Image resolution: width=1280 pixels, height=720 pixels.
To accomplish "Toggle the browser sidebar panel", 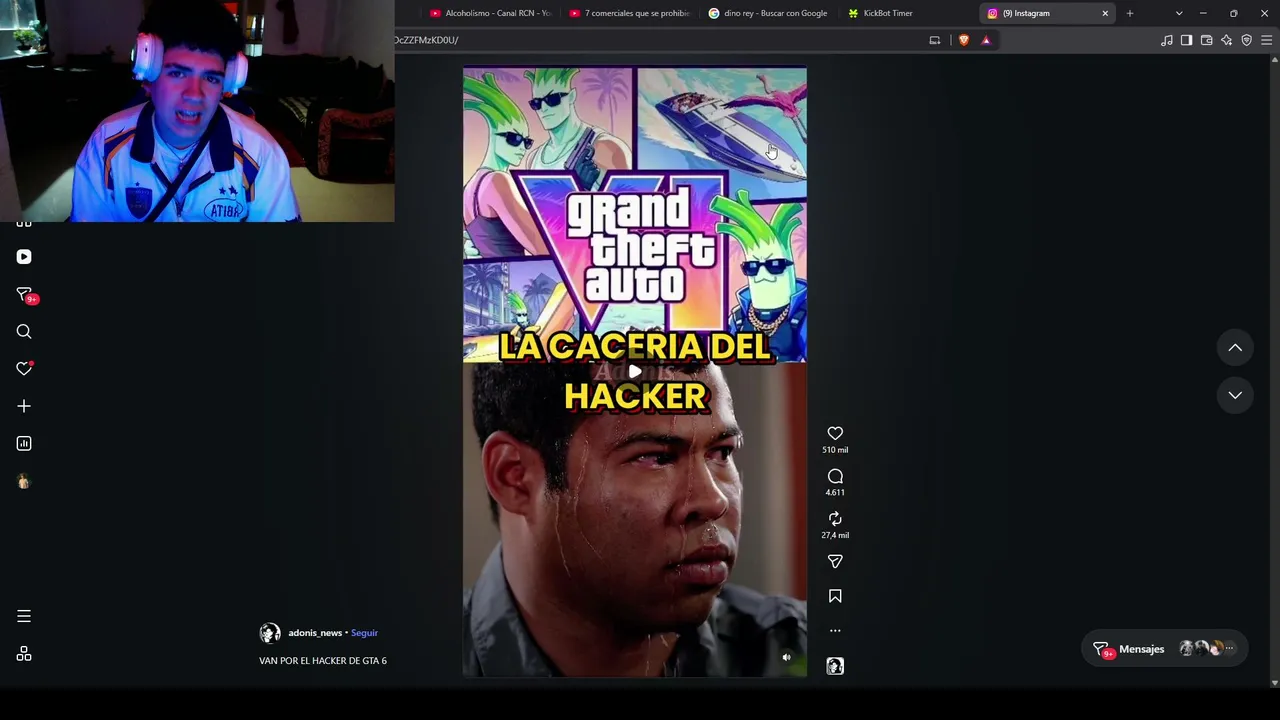I will [1187, 40].
